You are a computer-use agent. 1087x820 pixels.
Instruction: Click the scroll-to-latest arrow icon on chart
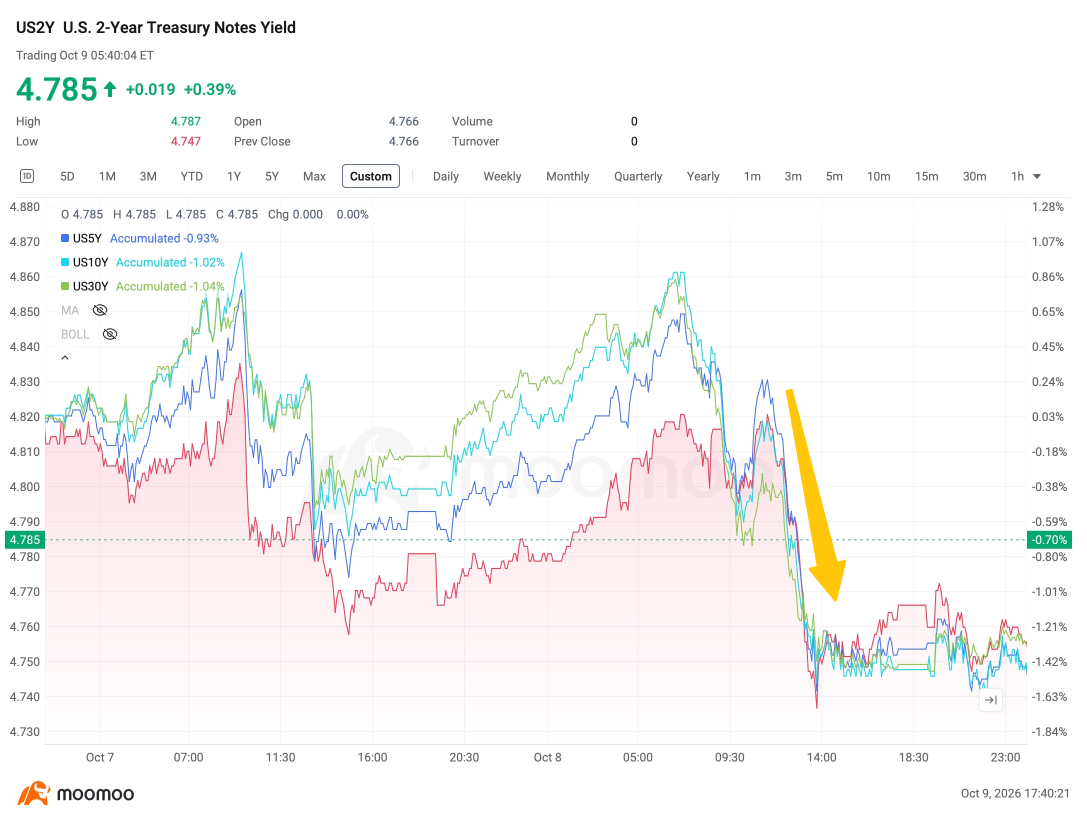click(x=991, y=700)
